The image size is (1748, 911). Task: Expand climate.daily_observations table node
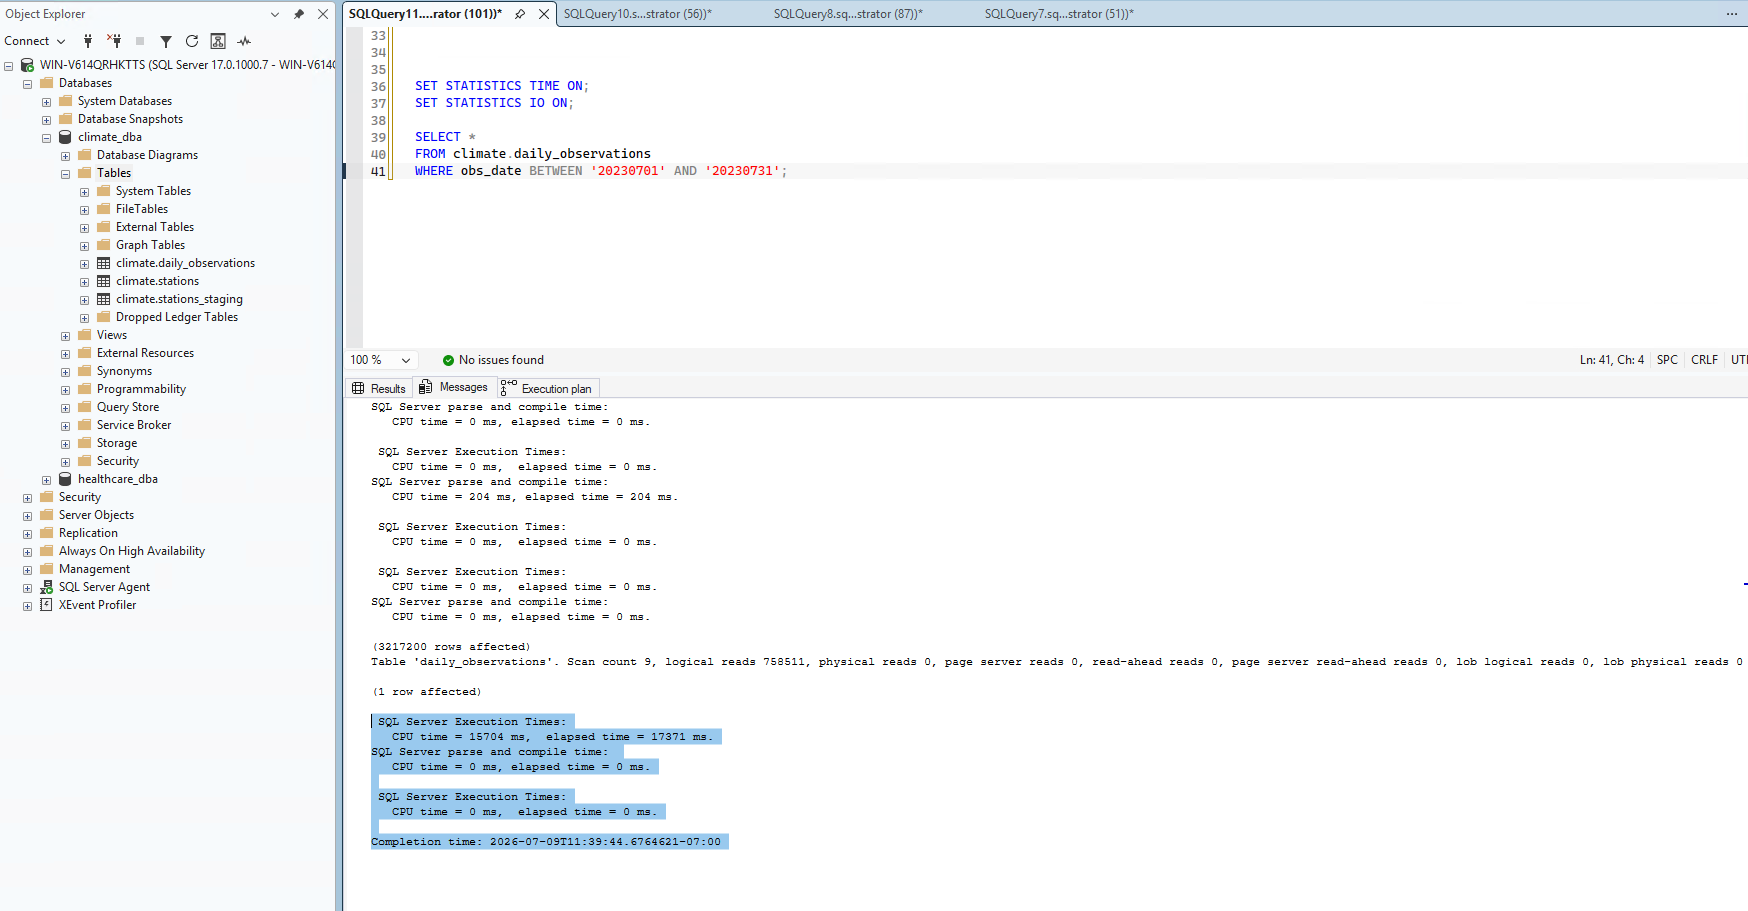point(85,264)
